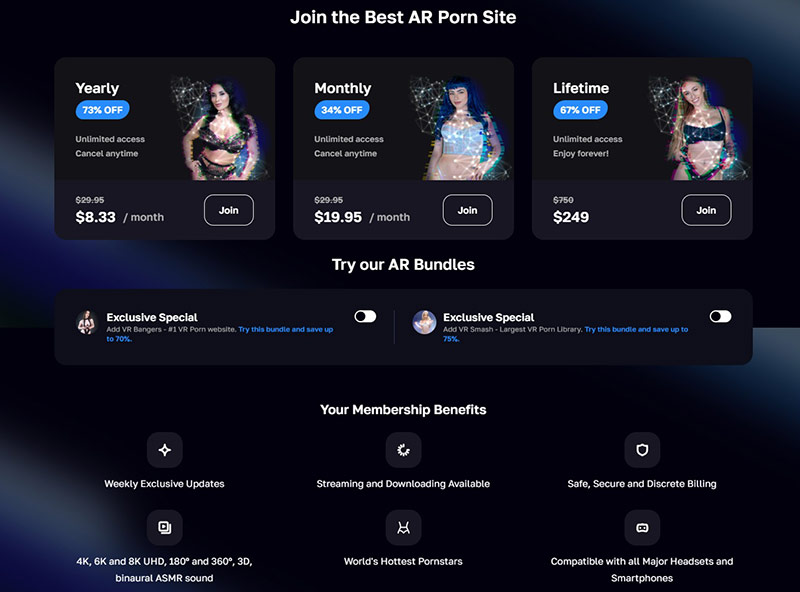The image size is (800, 592).
Task: Click the 67% OFF badge
Action: [580, 110]
